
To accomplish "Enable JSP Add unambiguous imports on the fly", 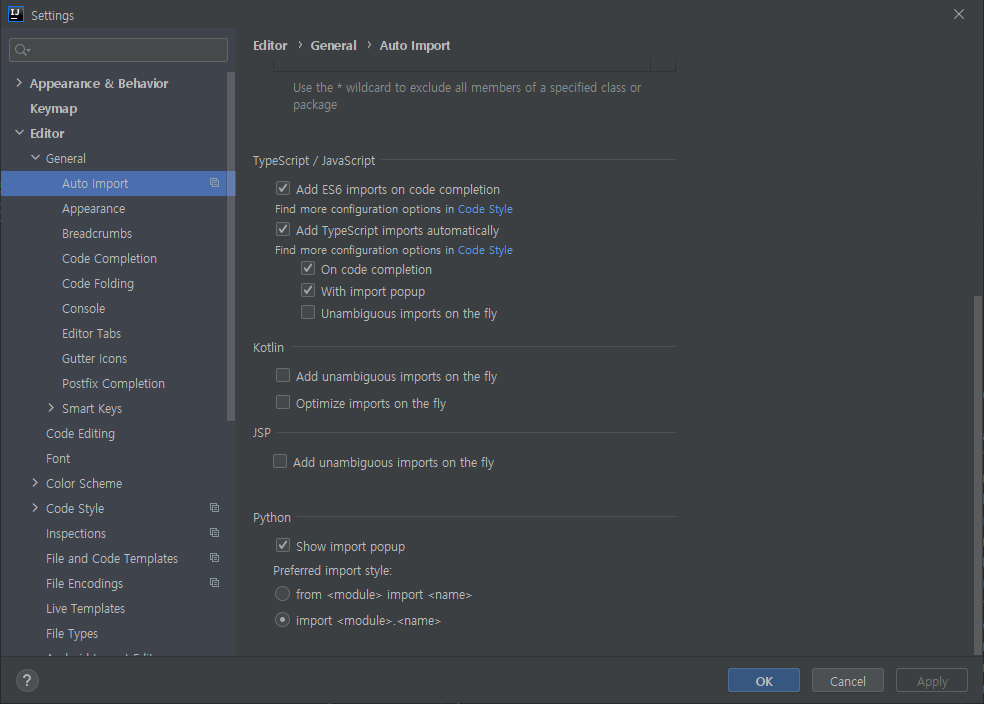I will (280, 462).
